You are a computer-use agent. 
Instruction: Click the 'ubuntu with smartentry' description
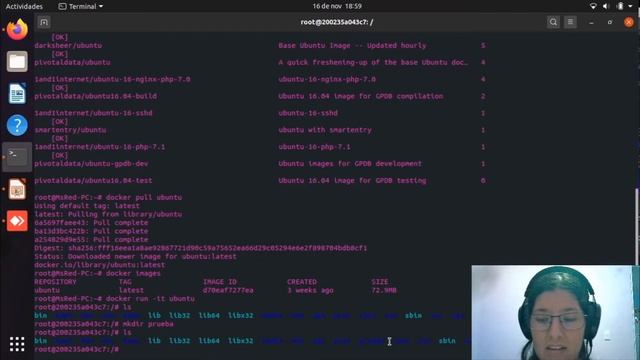tap(325, 130)
